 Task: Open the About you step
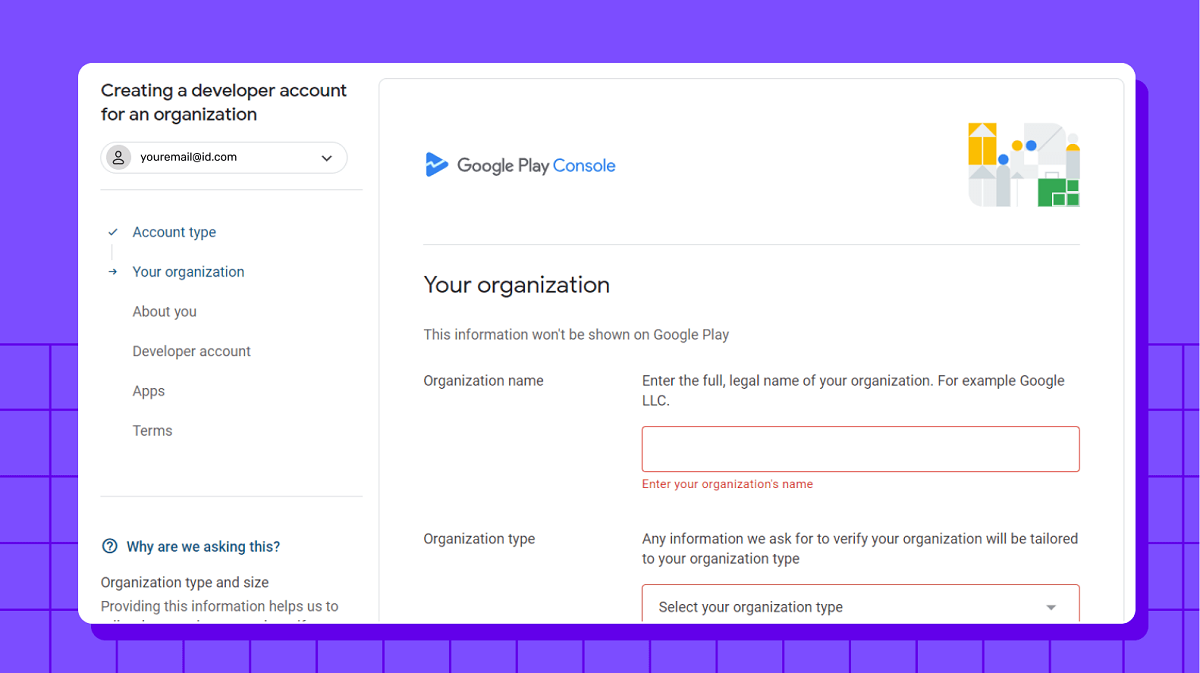[164, 312]
